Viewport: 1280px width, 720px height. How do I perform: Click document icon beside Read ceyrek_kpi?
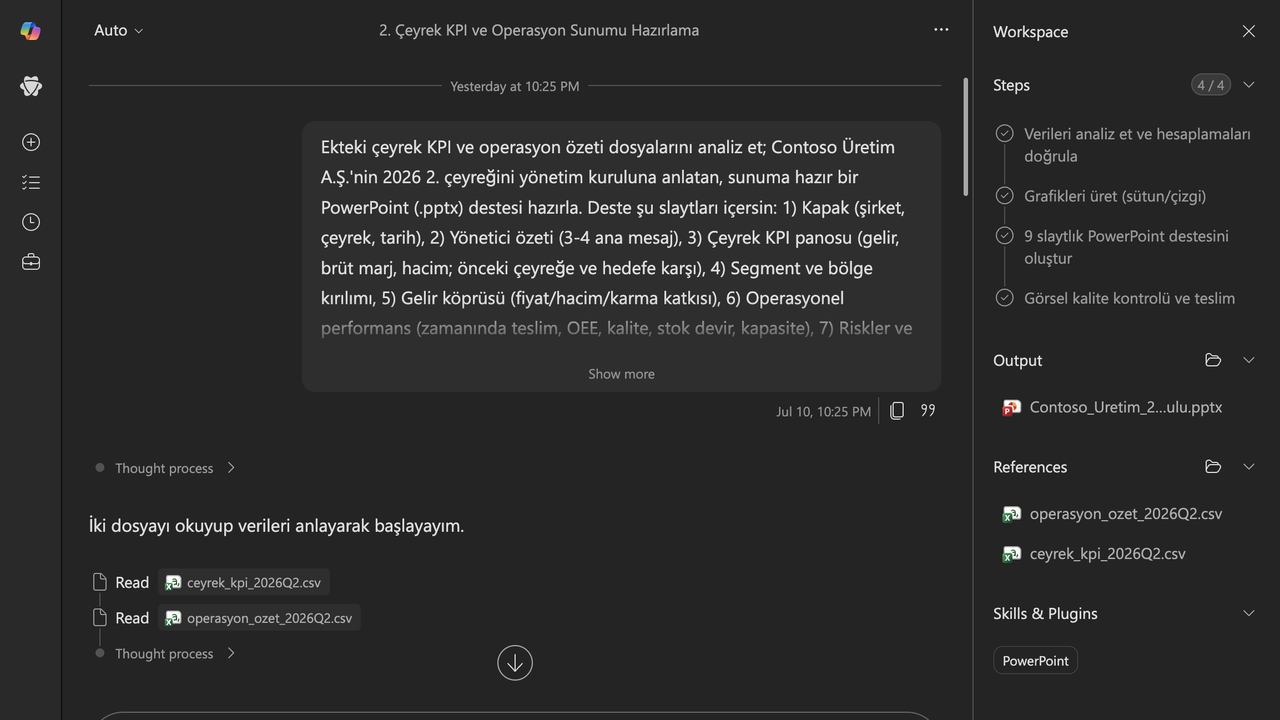click(x=99, y=583)
